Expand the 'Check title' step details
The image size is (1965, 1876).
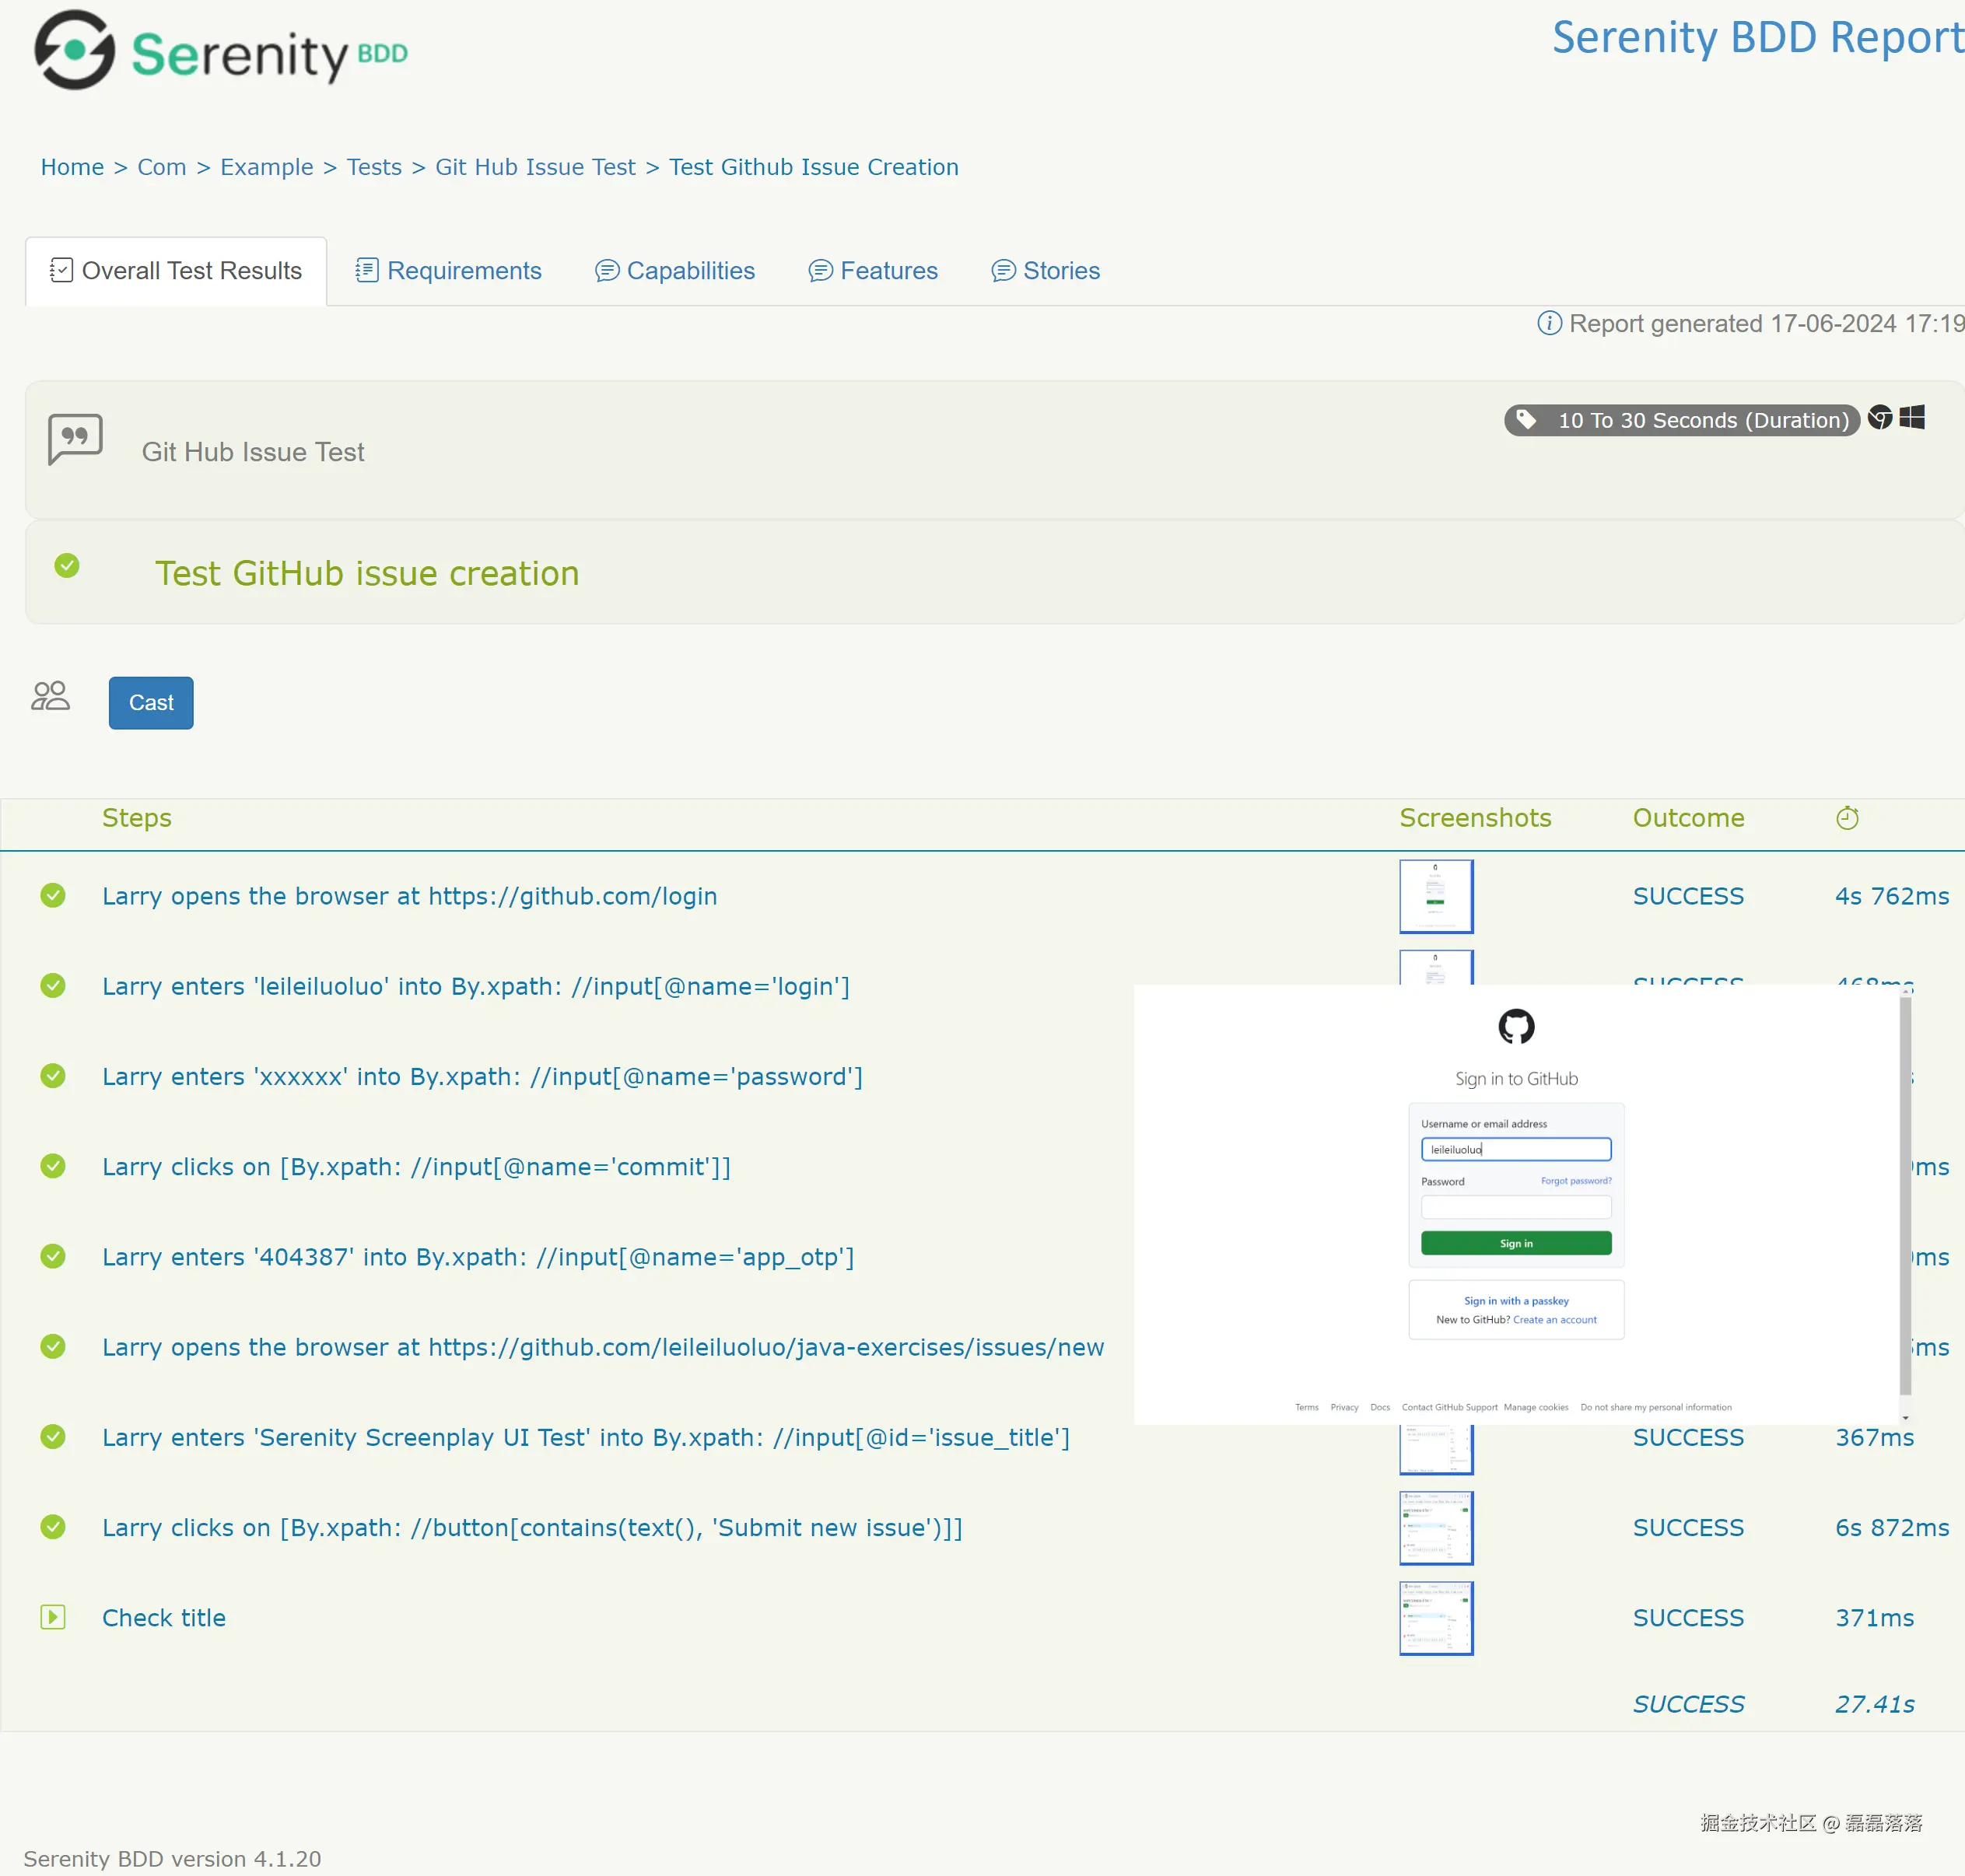[53, 1617]
